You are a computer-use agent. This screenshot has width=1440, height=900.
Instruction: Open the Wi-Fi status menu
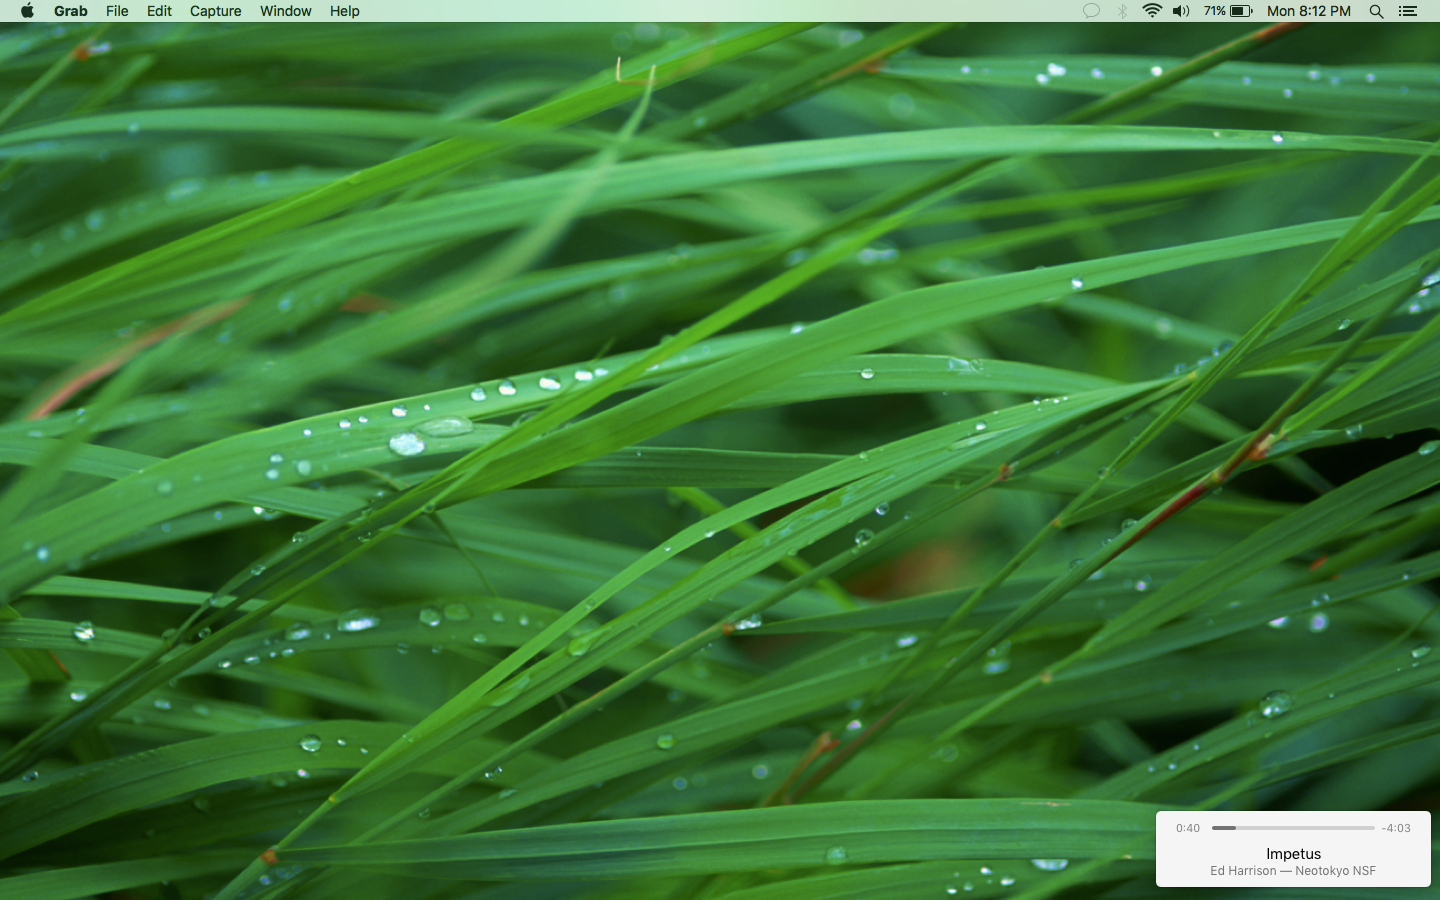coord(1152,11)
